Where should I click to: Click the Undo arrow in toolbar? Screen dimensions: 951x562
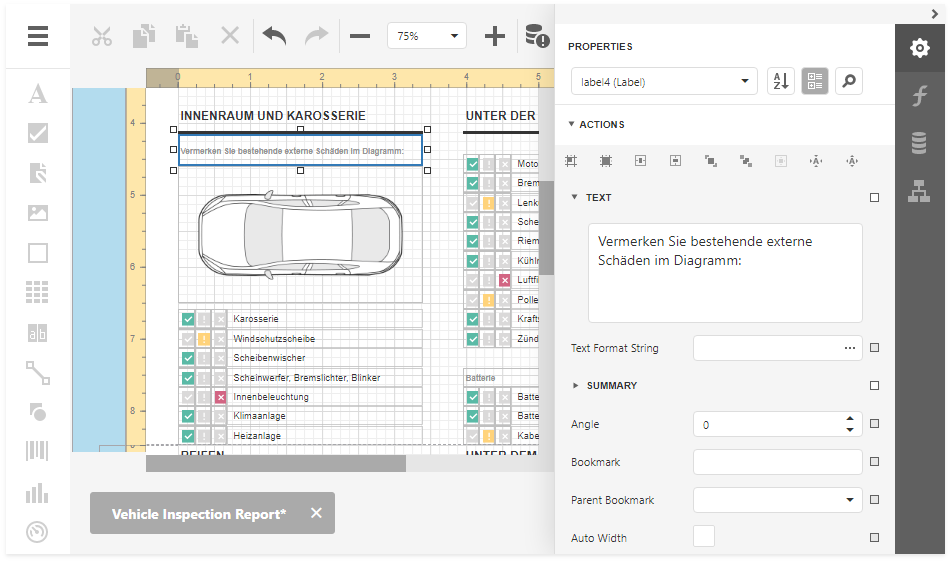point(274,36)
